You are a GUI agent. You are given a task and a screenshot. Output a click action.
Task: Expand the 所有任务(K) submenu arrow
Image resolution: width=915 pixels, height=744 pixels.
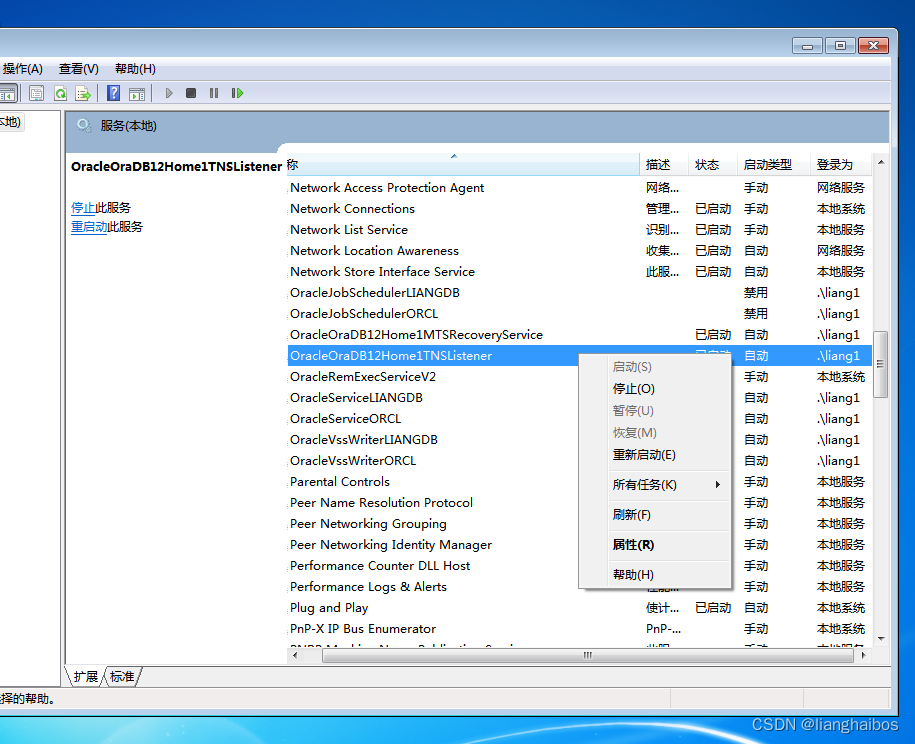(x=718, y=485)
